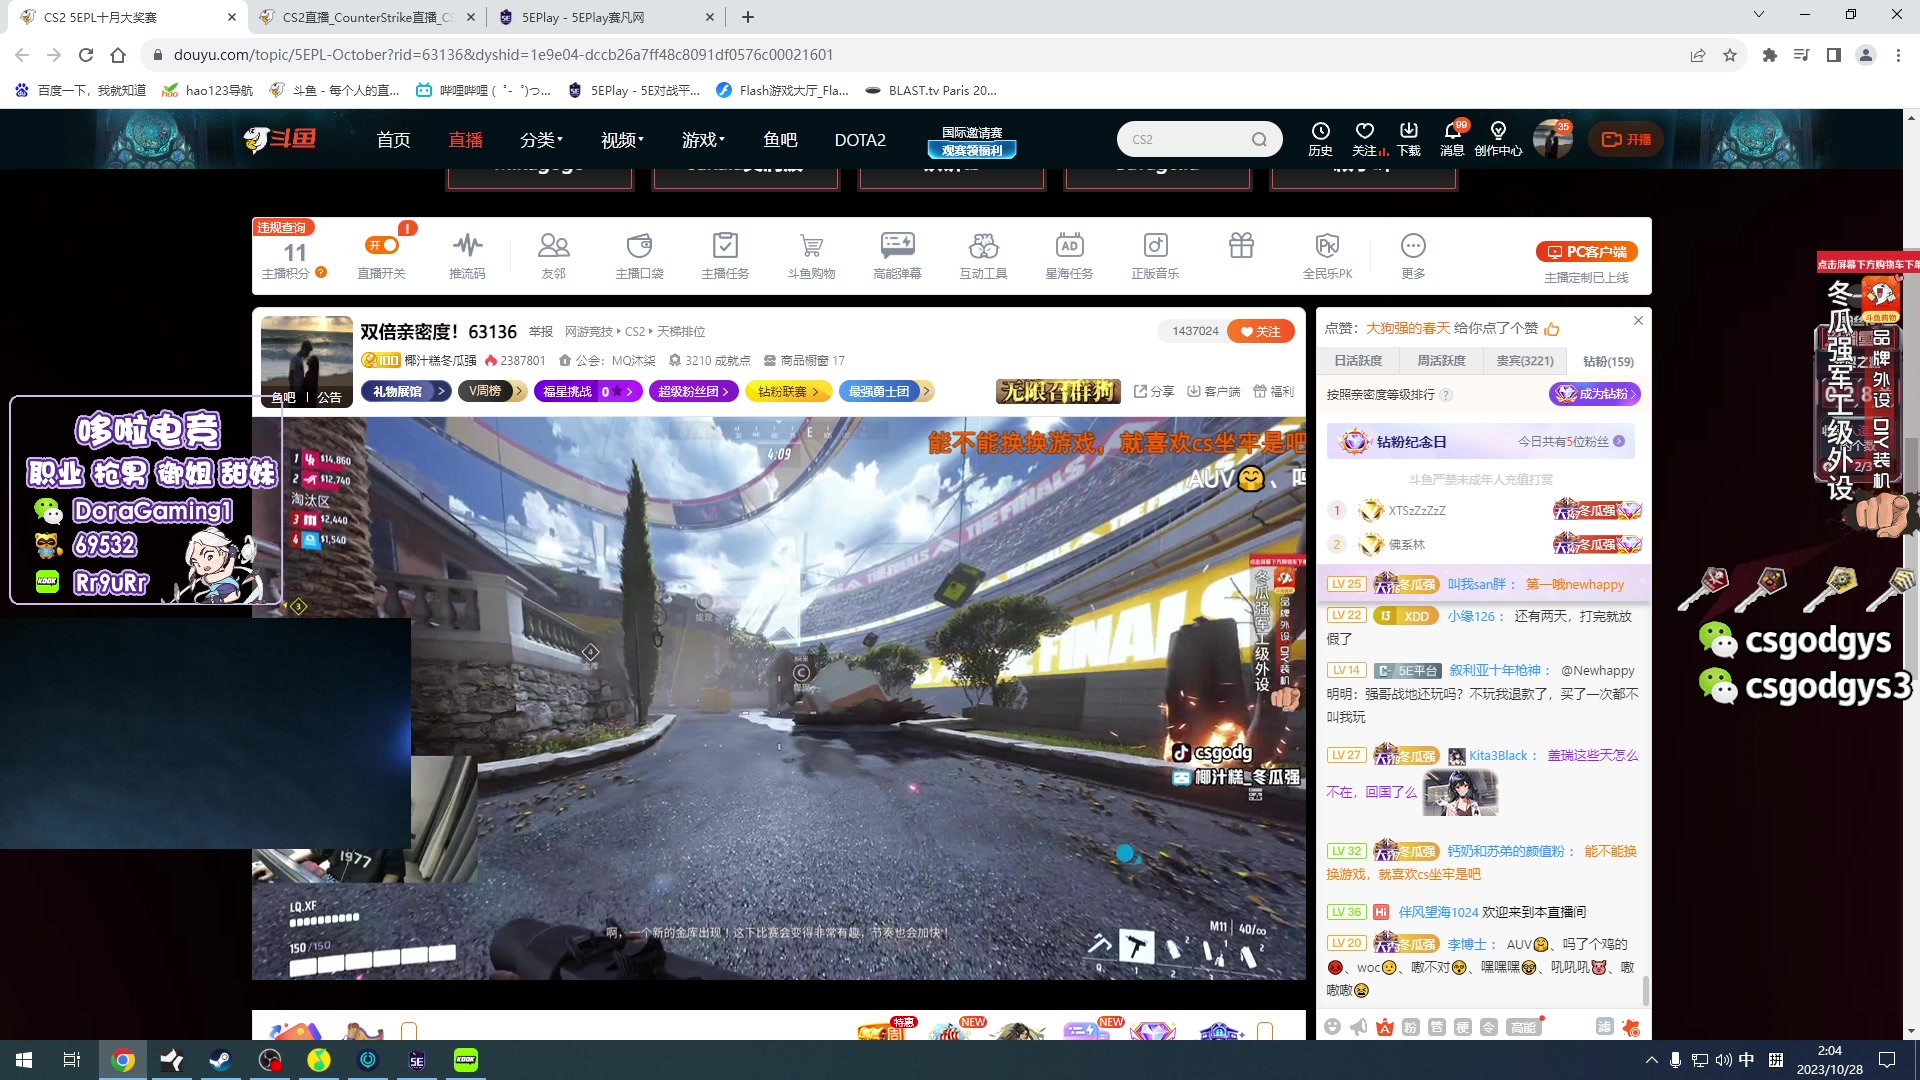
Task: Go to 首页 home navigation
Action: 393,140
